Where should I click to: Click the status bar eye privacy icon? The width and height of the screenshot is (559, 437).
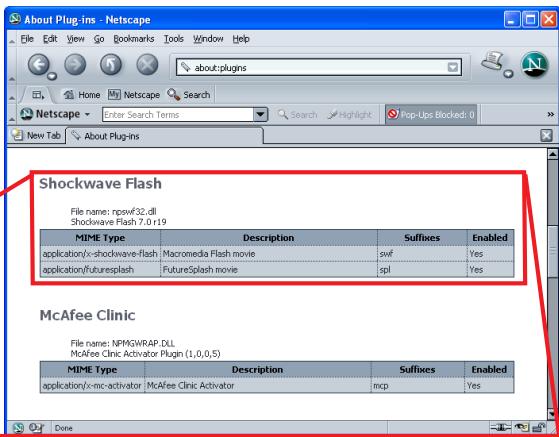click(522, 427)
